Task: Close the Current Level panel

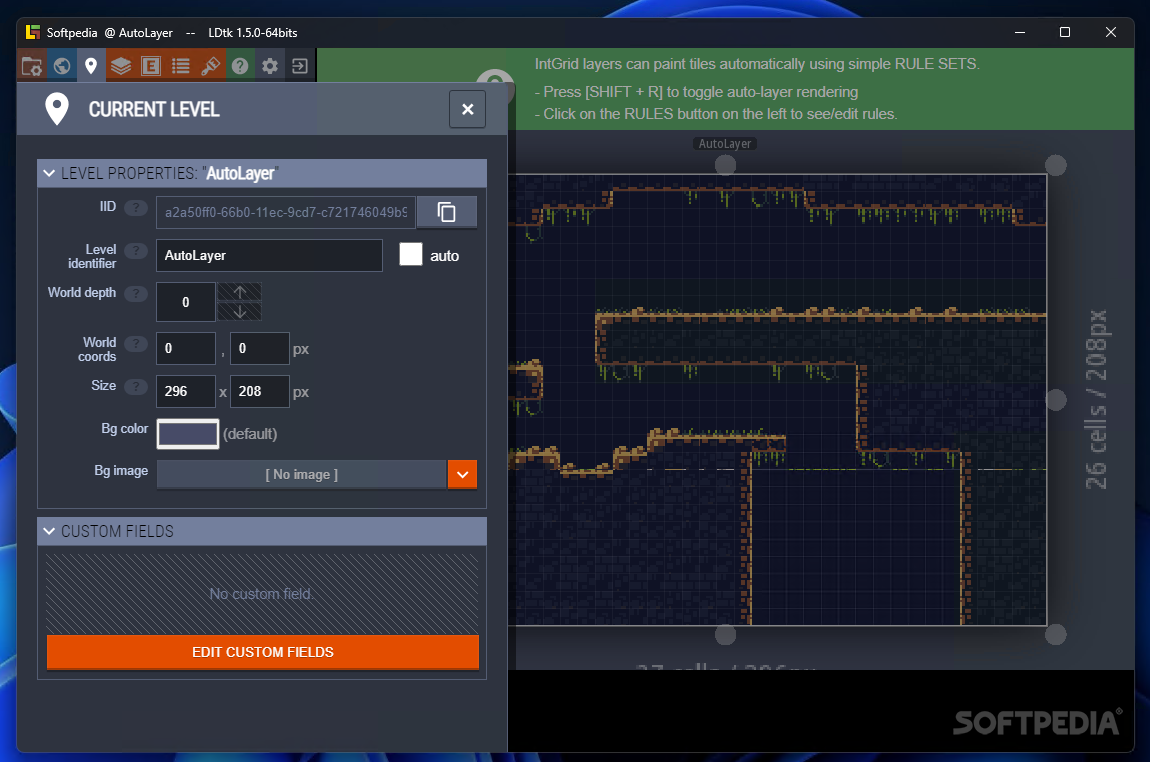Action: tap(467, 109)
